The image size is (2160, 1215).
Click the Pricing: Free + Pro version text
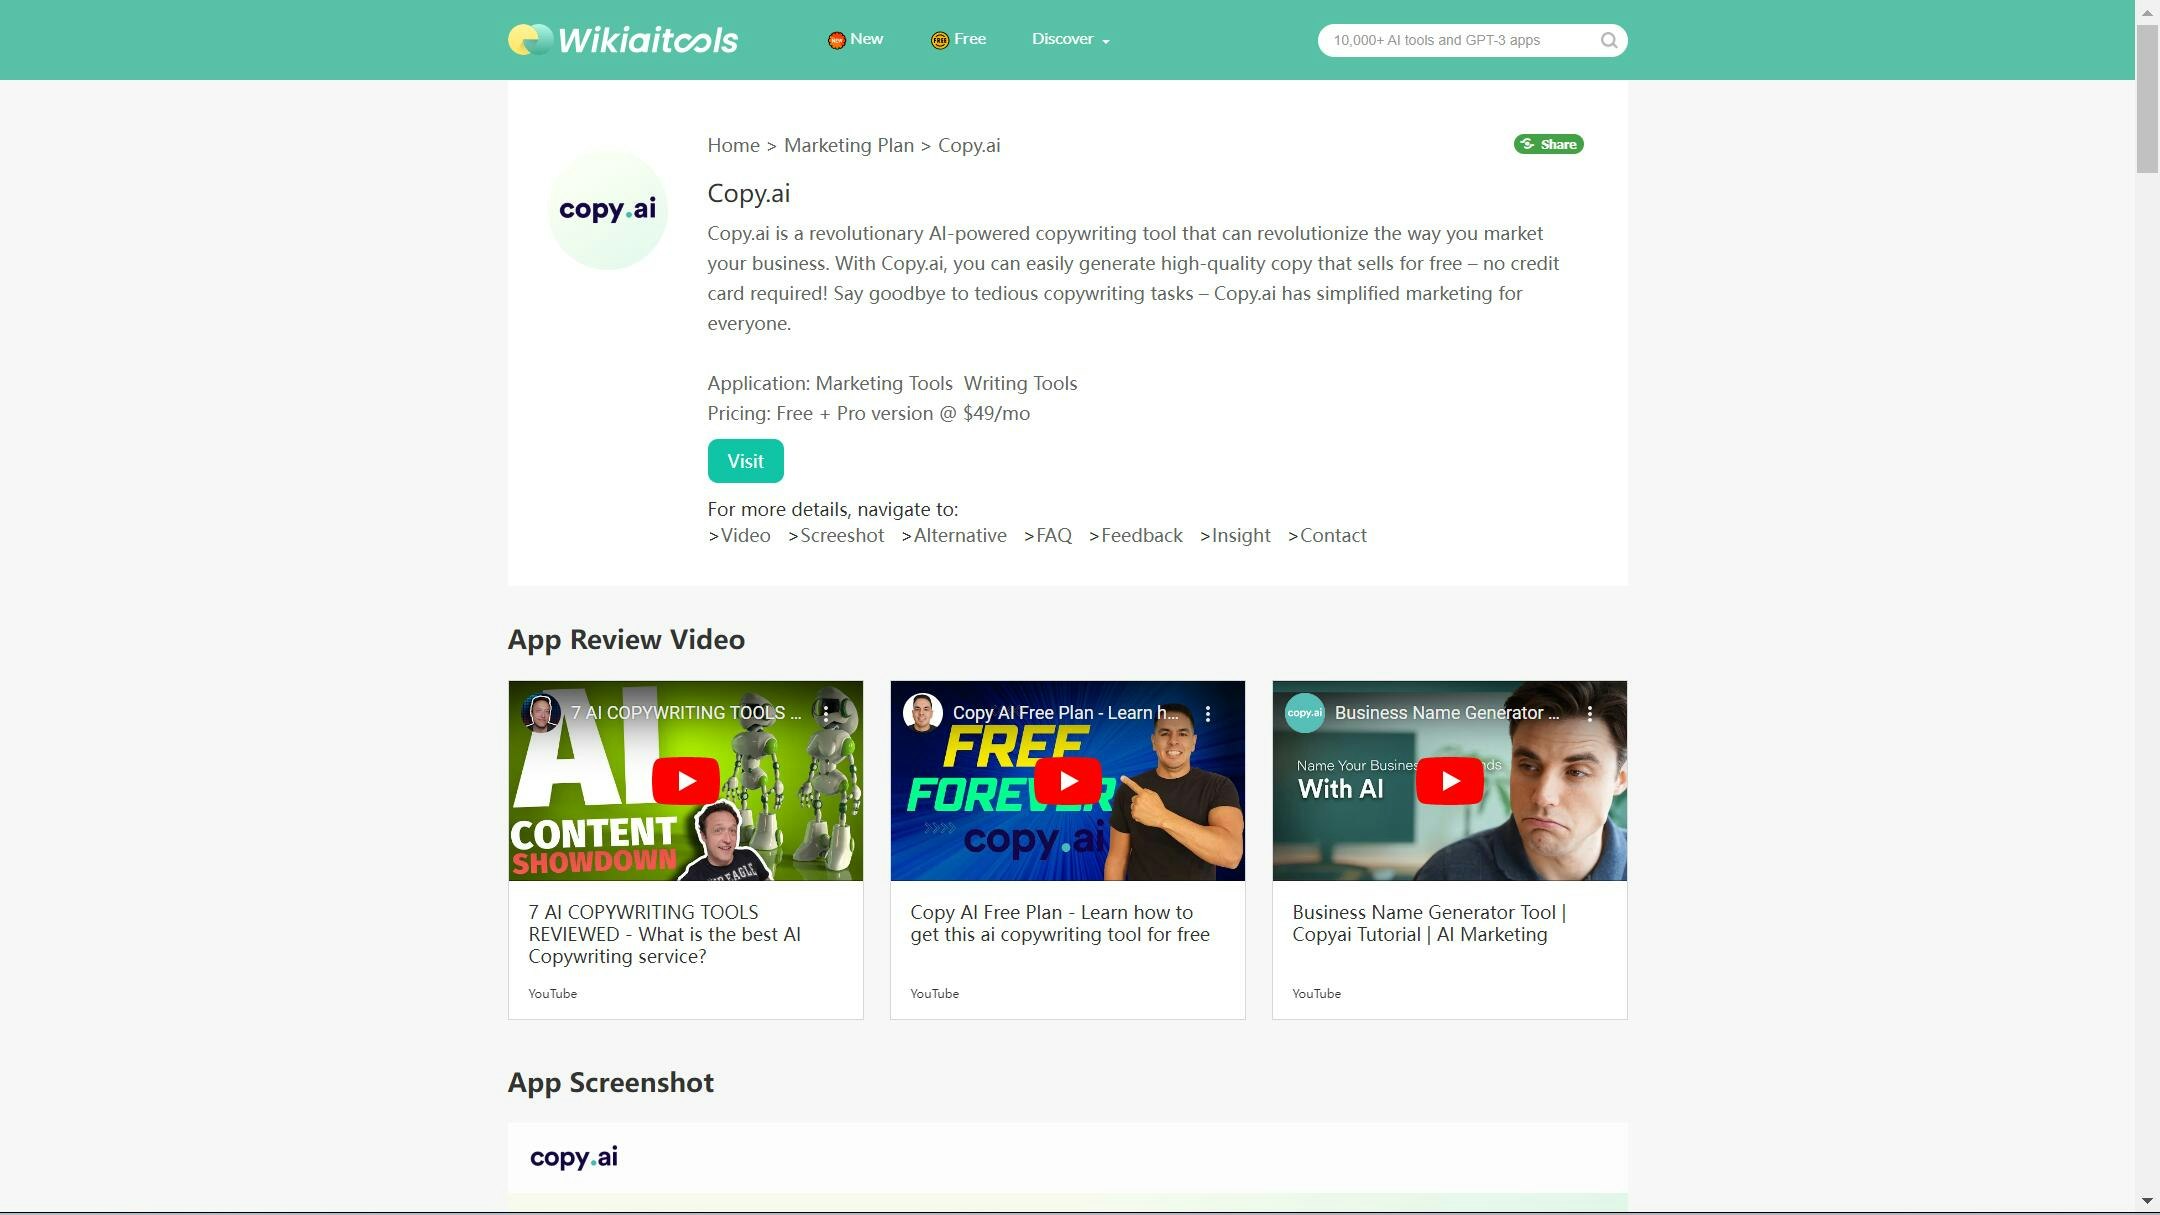click(x=868, y=413)
